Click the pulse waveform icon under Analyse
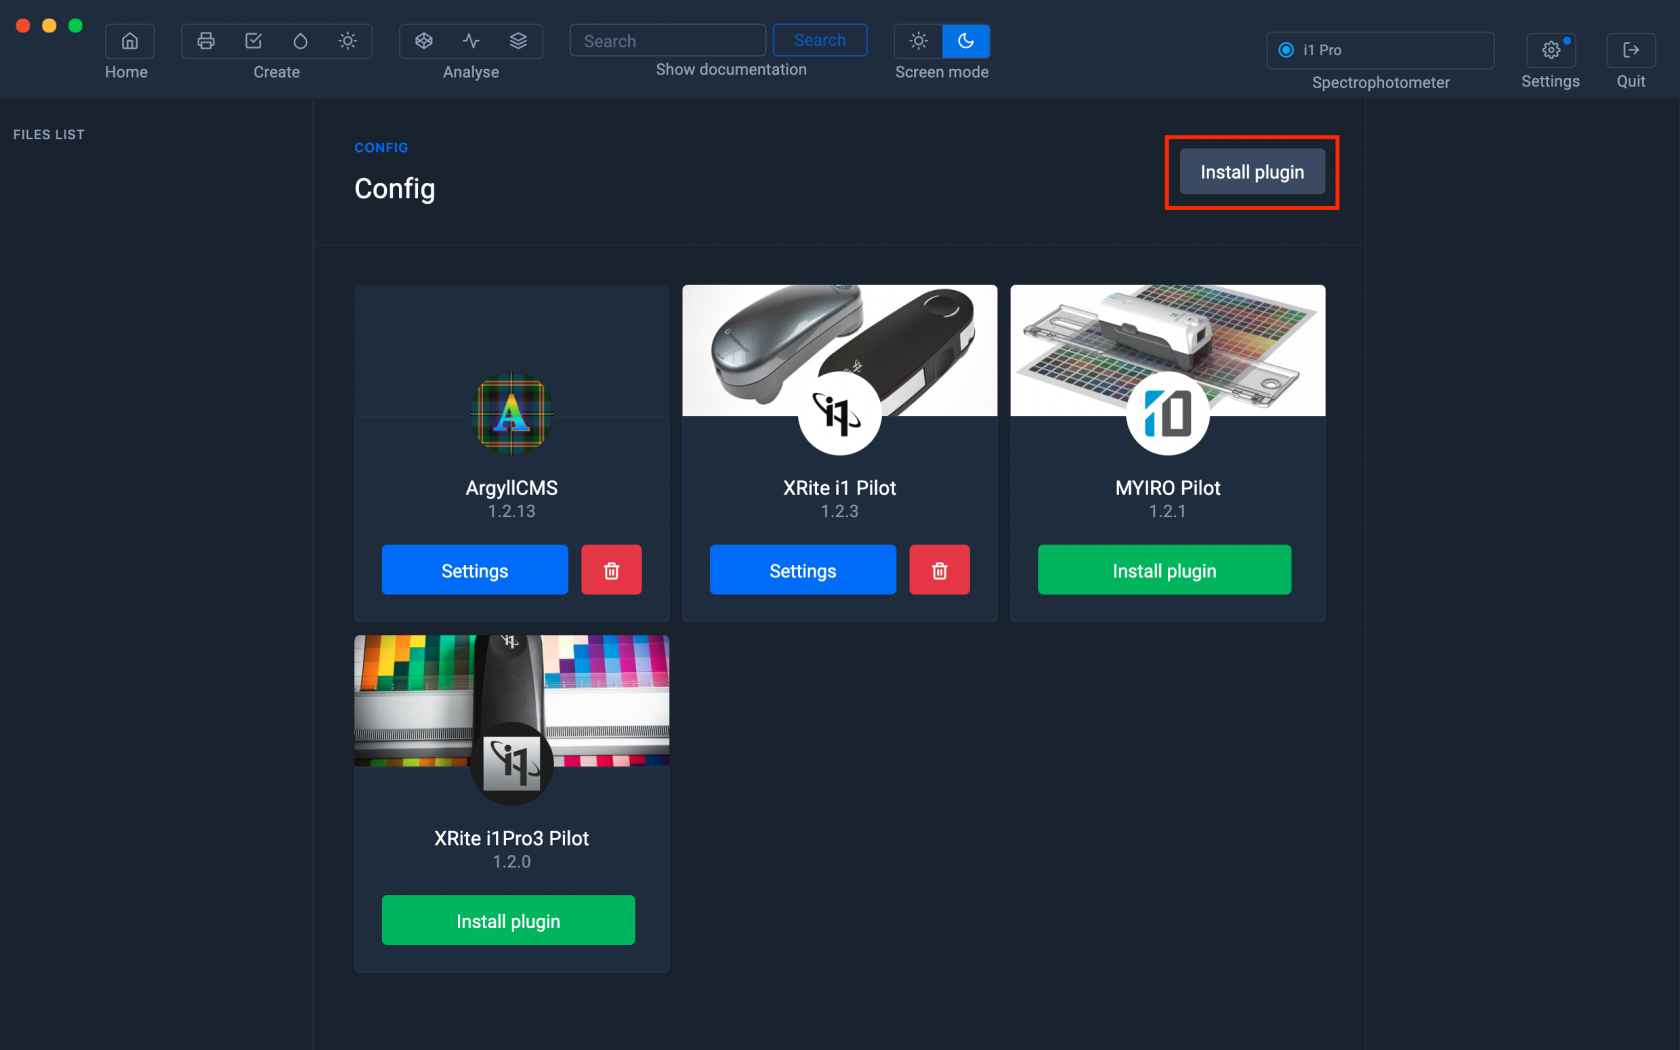The width and height of the screenshot is (1680, 1050). pyautogui.click(x=471, y=41)
